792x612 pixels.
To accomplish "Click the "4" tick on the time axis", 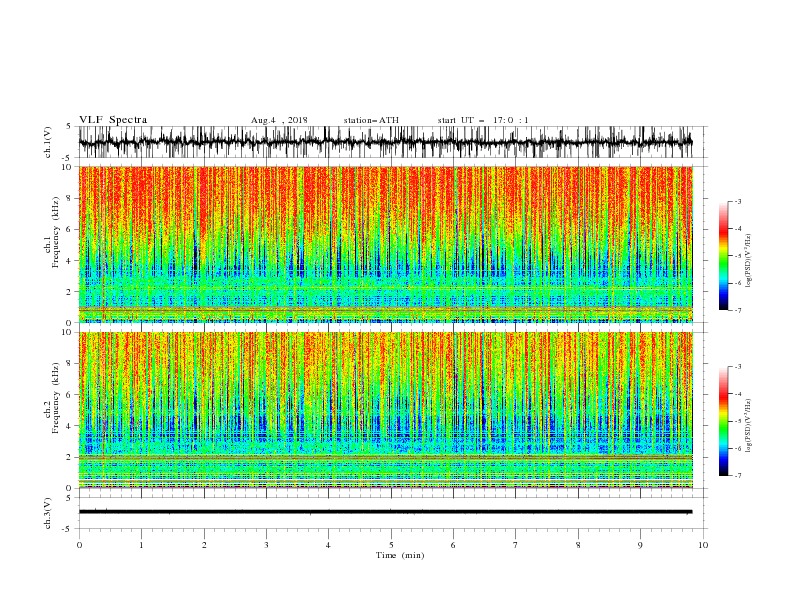I will pos(328,545).
